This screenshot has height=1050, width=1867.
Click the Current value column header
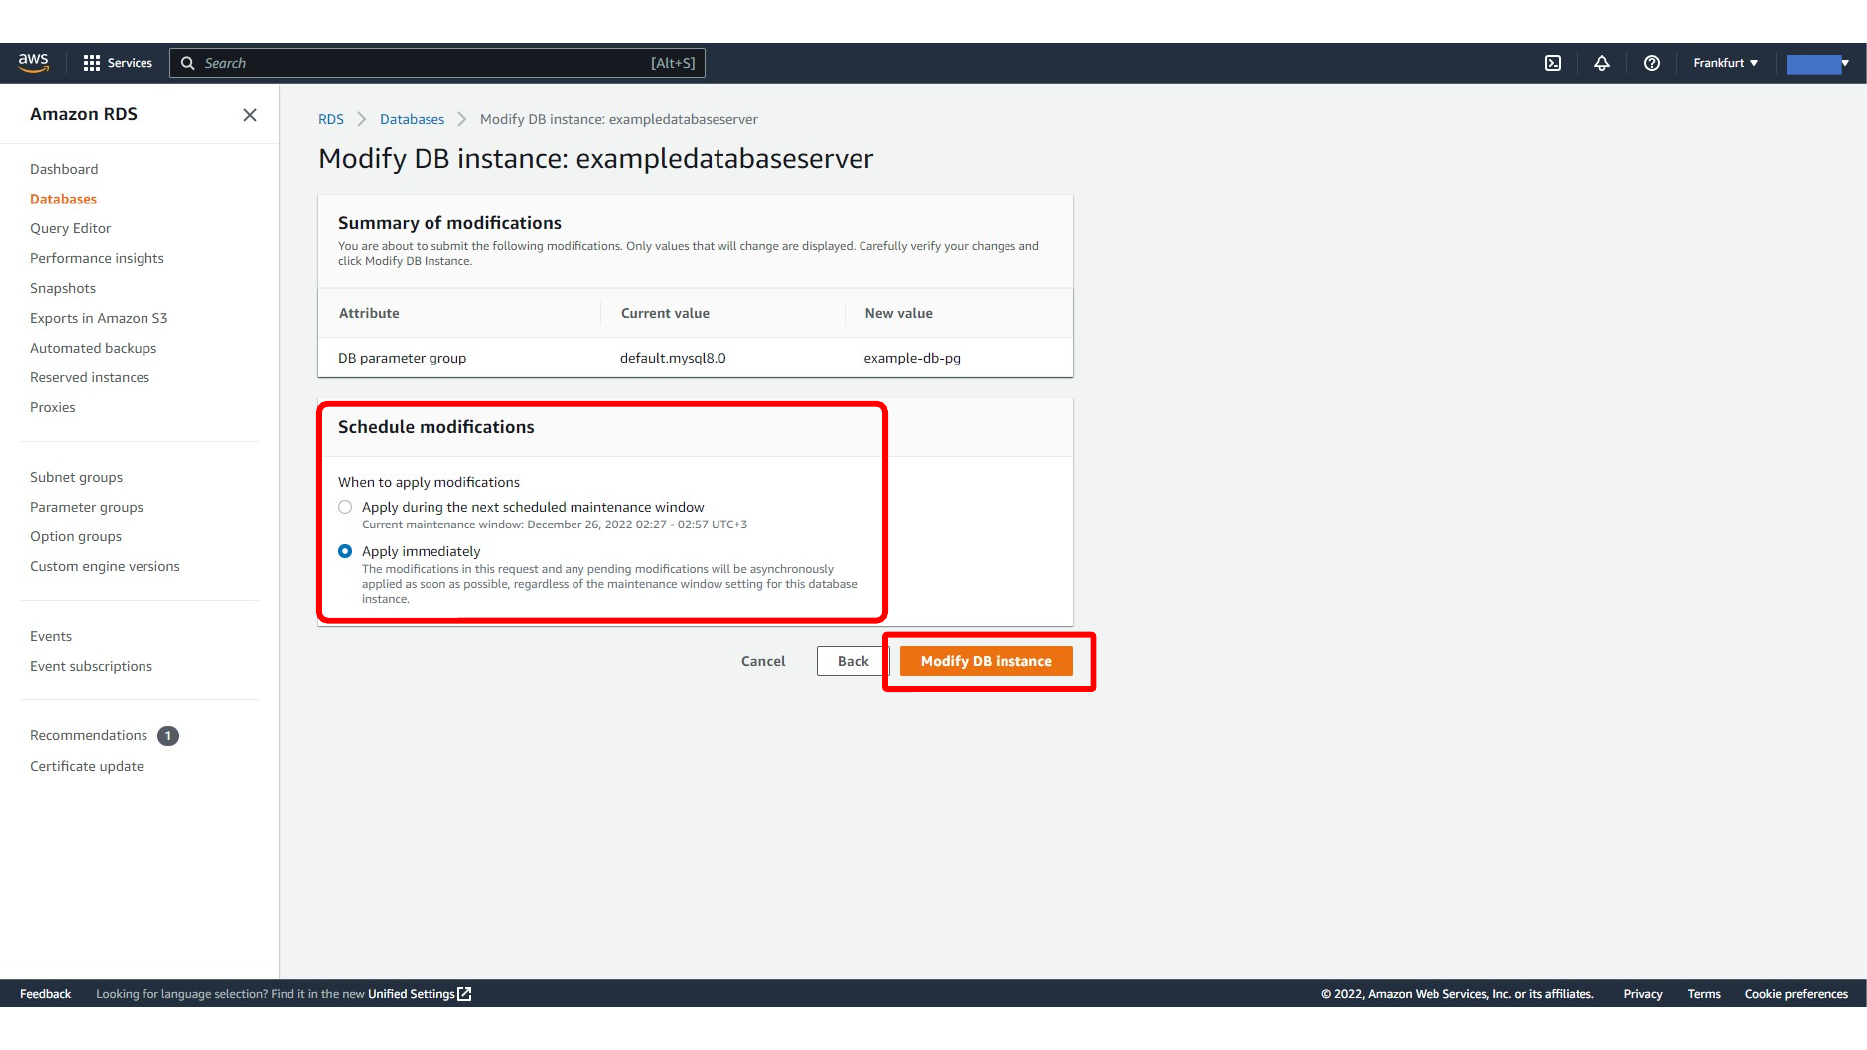[665, 313]
